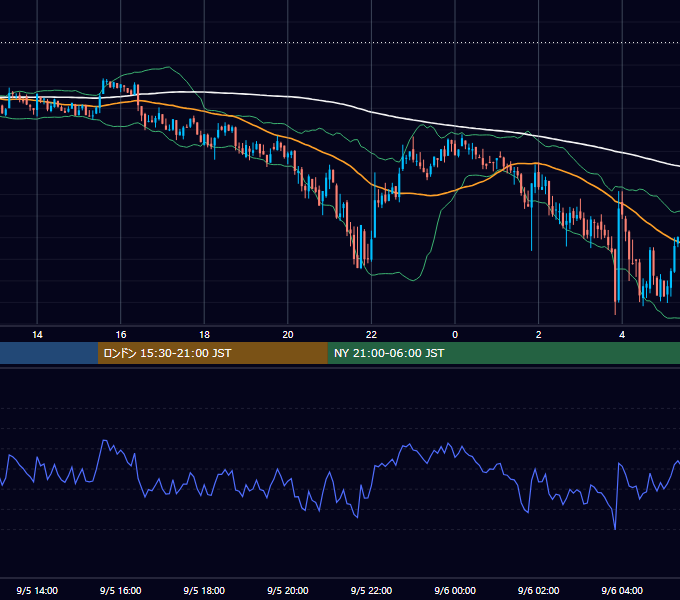
Task: Click the 0 hour label on price chart axis
Action: [x=455, y=335]
